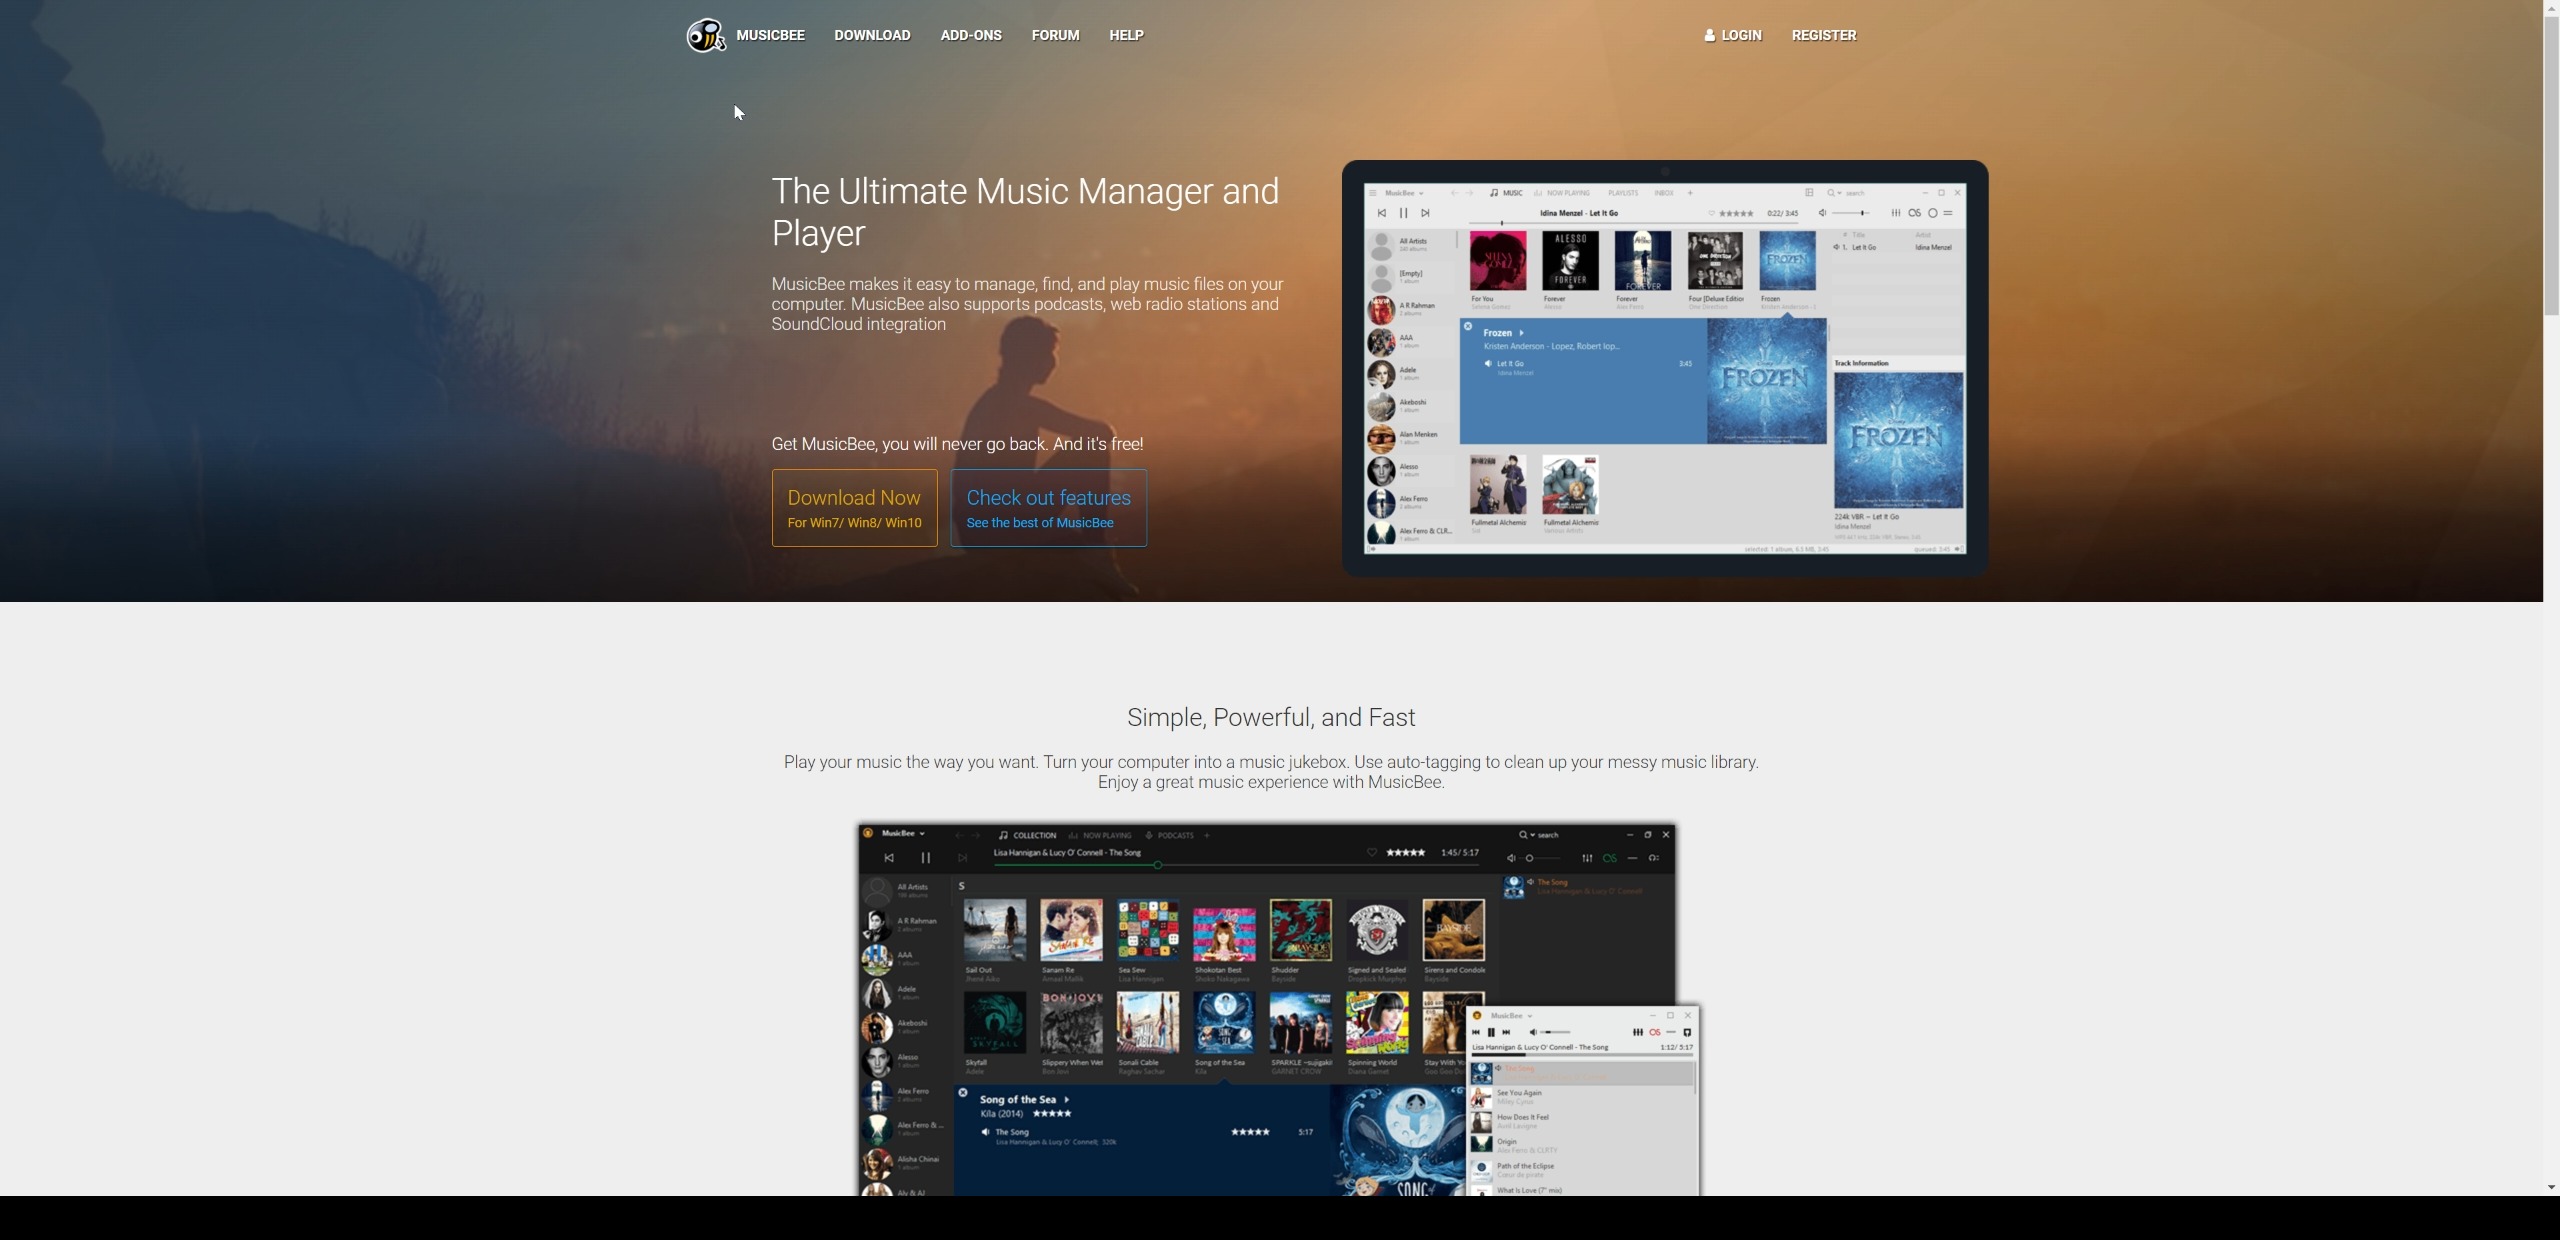This screenshot has height=1240, width=2560.
Task: Click the "Simple, Powerful, and Fast" heading
Action: 1271,717
